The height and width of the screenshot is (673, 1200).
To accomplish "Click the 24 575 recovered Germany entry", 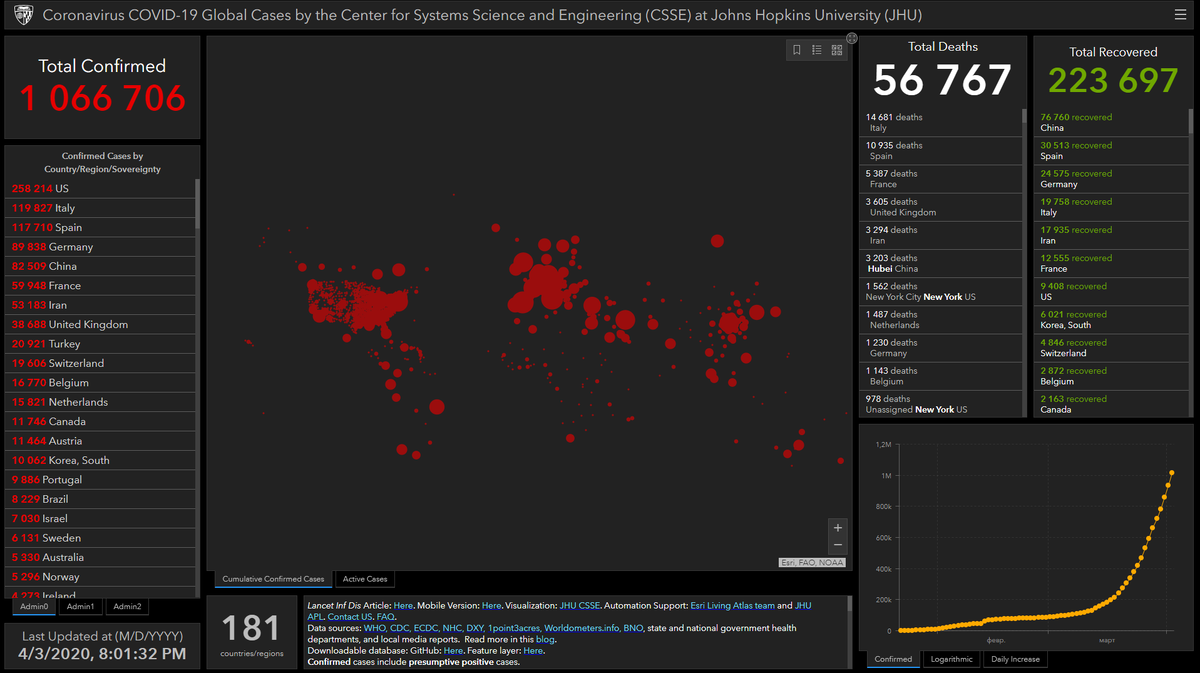I will [1113, 179].
